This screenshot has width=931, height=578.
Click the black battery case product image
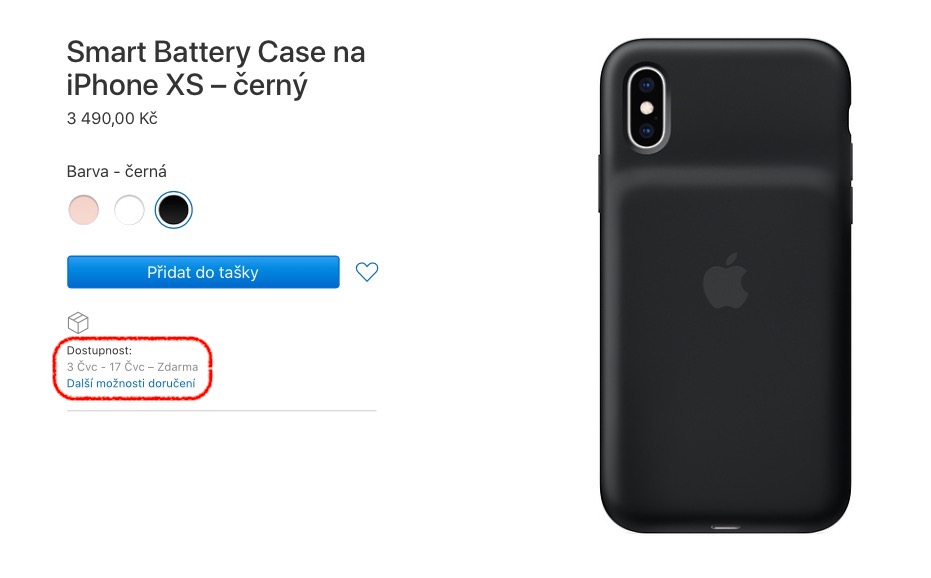point(725,286)
